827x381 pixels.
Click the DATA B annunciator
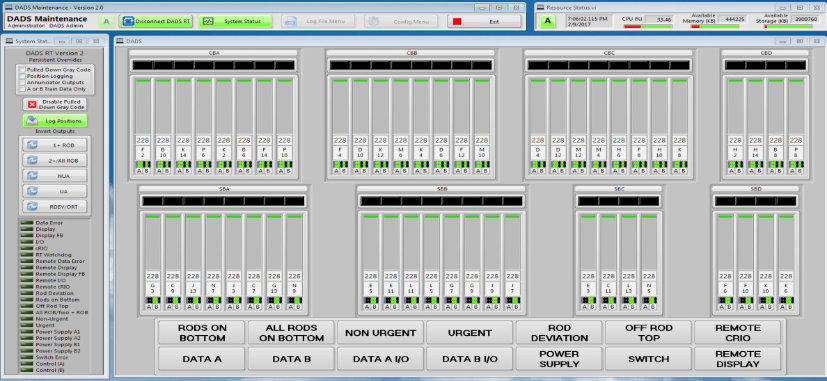coord(291,359)
